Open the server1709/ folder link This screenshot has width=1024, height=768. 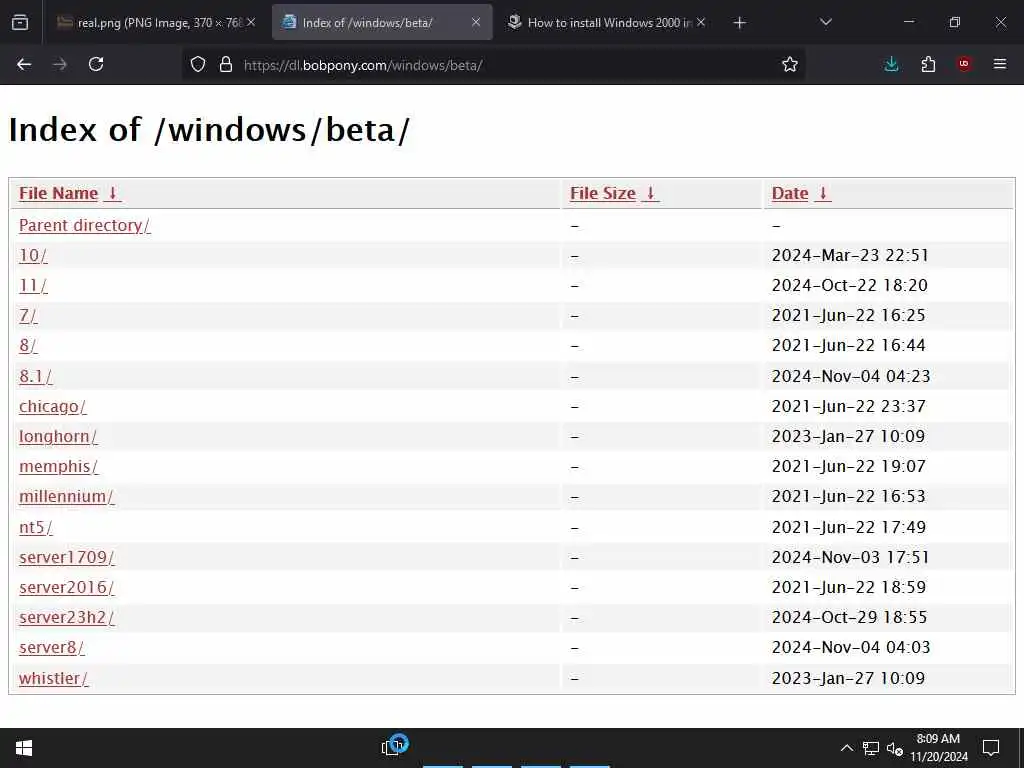point(67,557)
